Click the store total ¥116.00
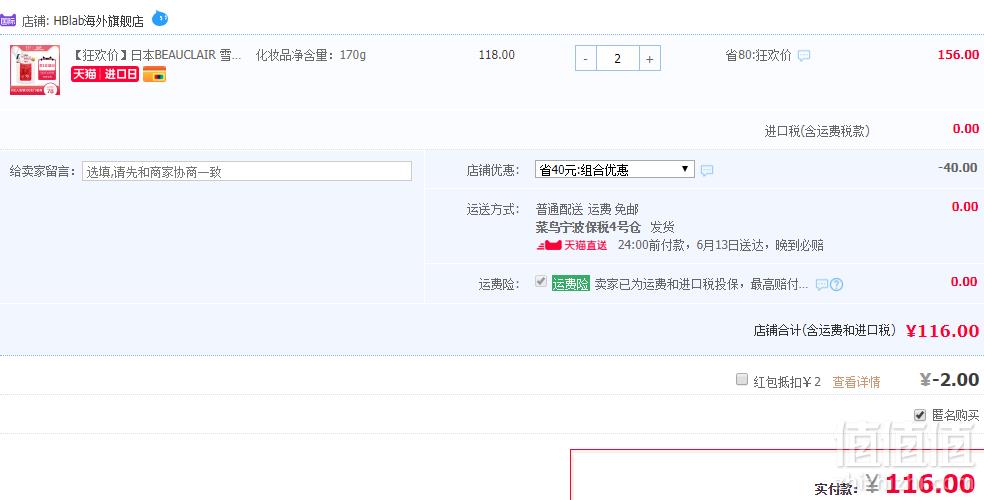Viewport: 984px width, 500px height. [x=942, y=331]
